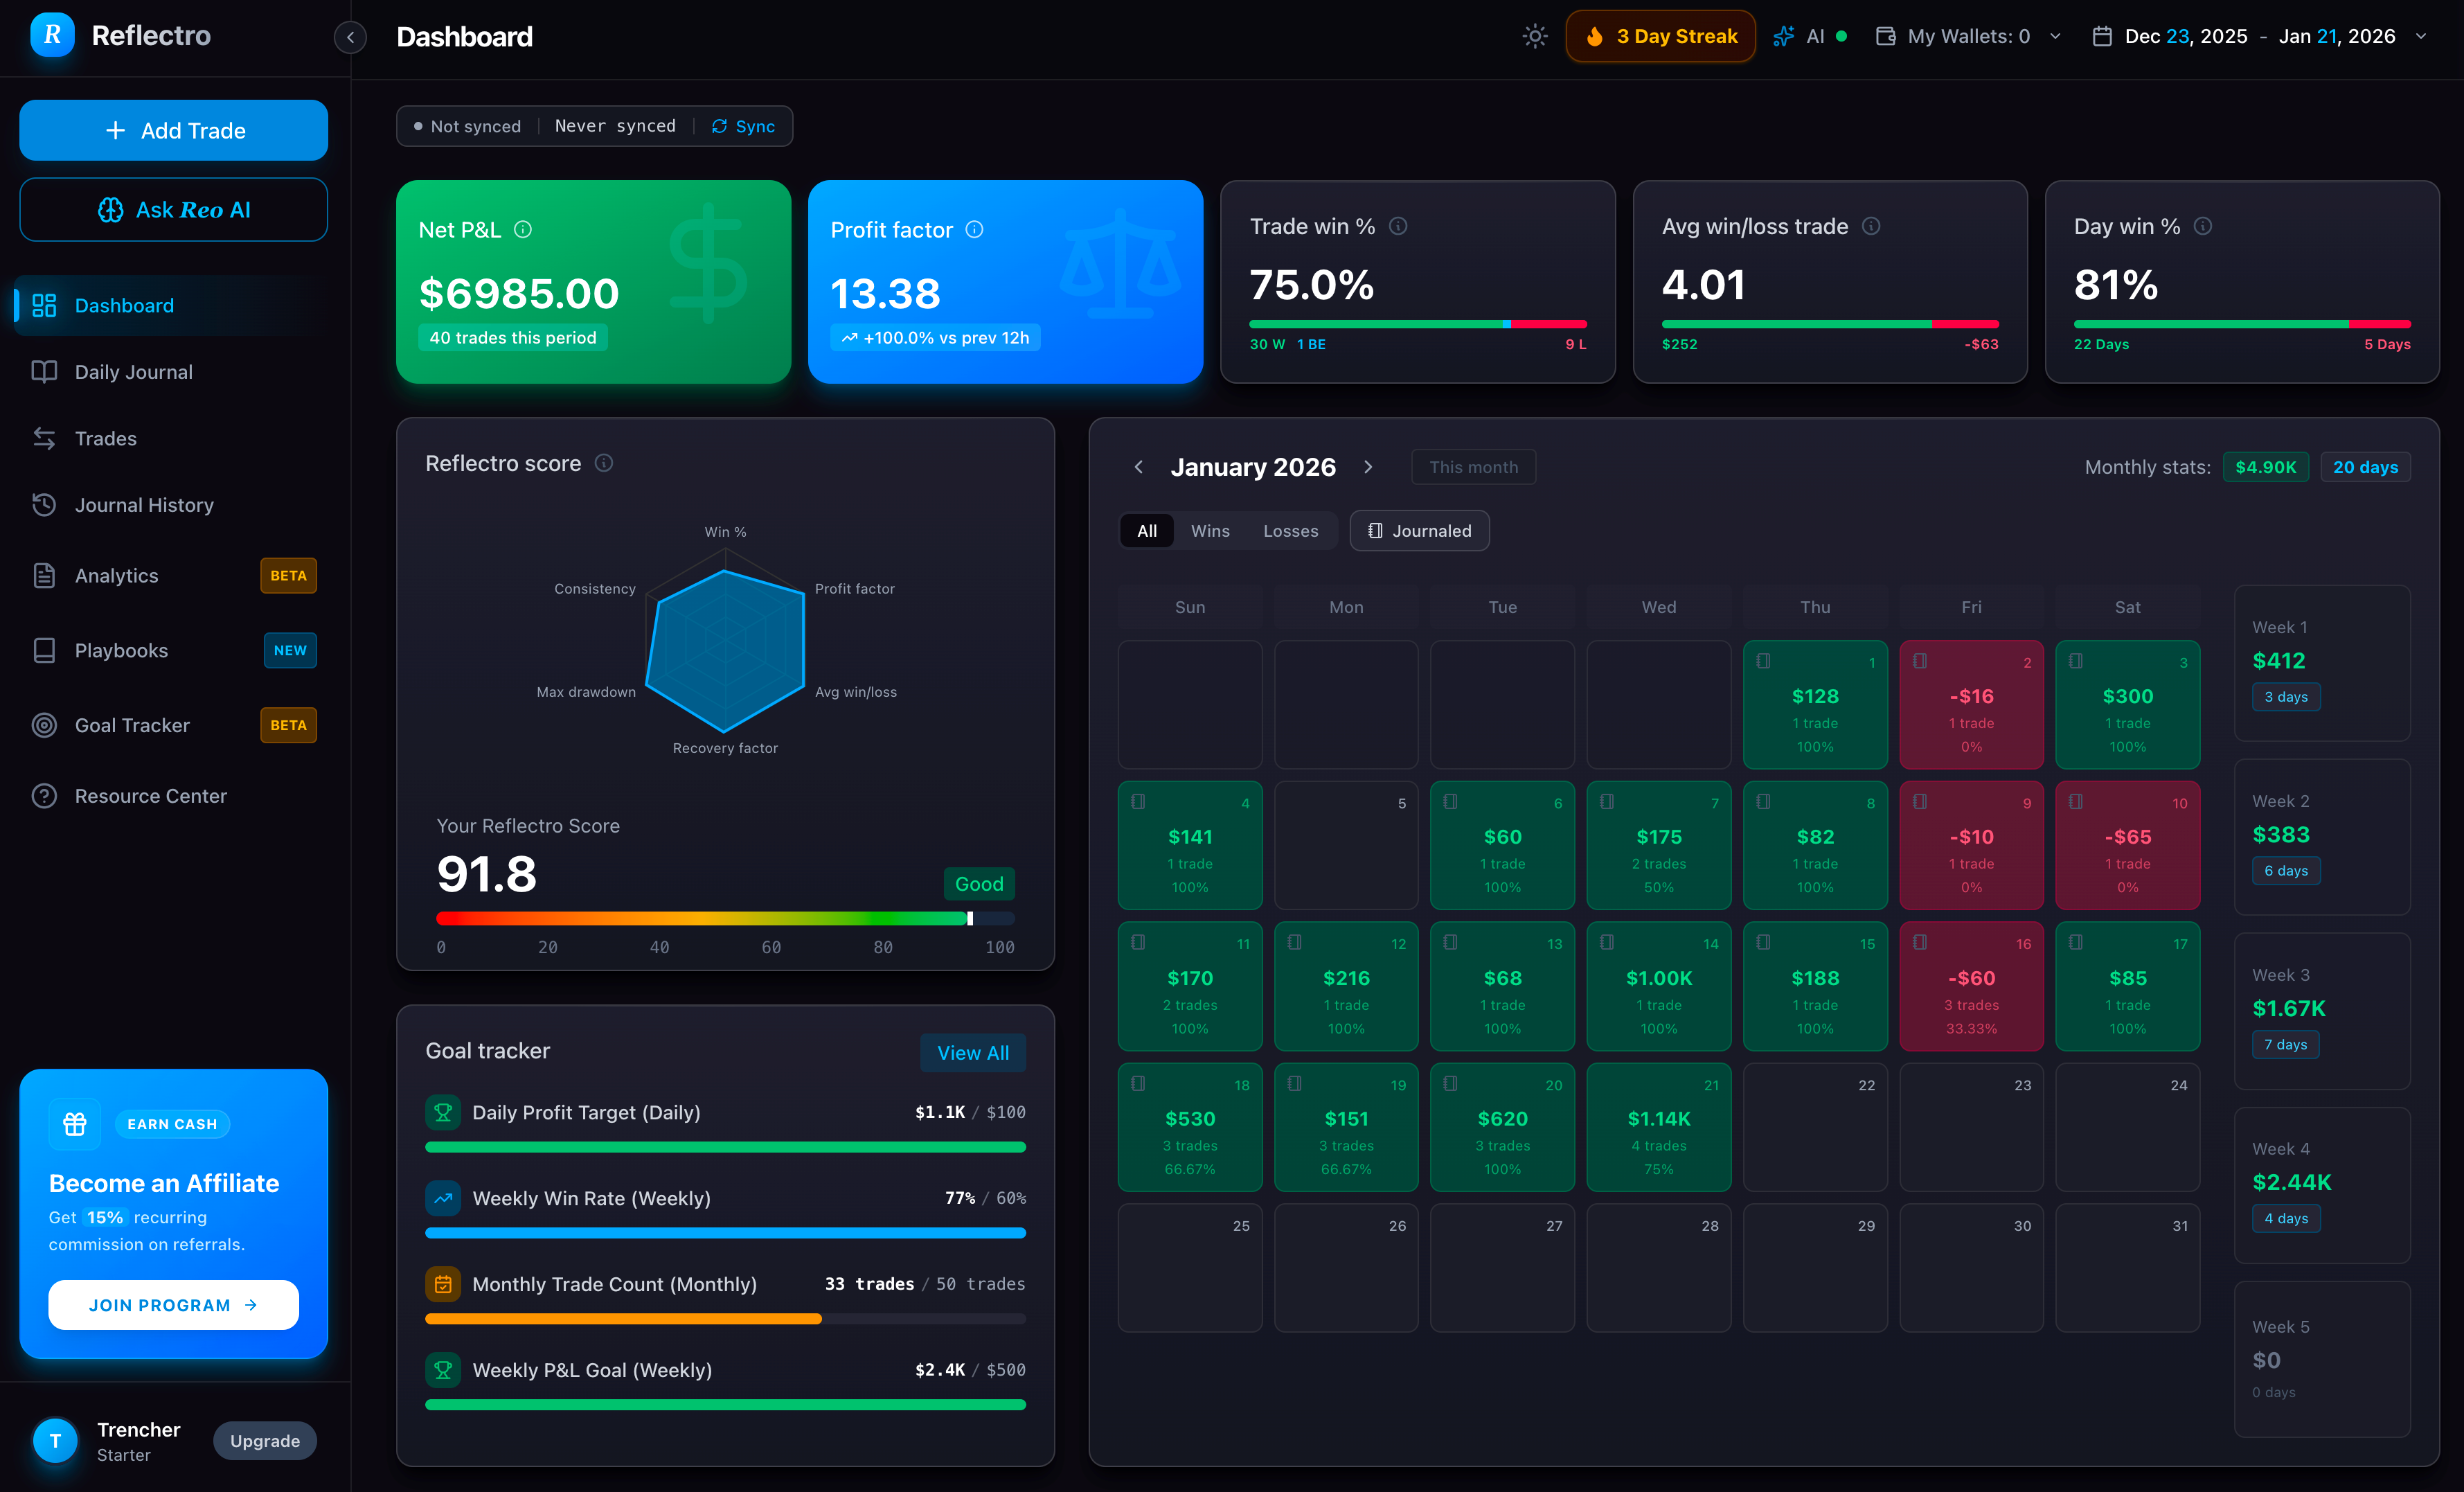The height and width of the screenshot is (1492, 2464).
Task: Click the Monthly Trade Count calendar icon
Action: 443,1284
